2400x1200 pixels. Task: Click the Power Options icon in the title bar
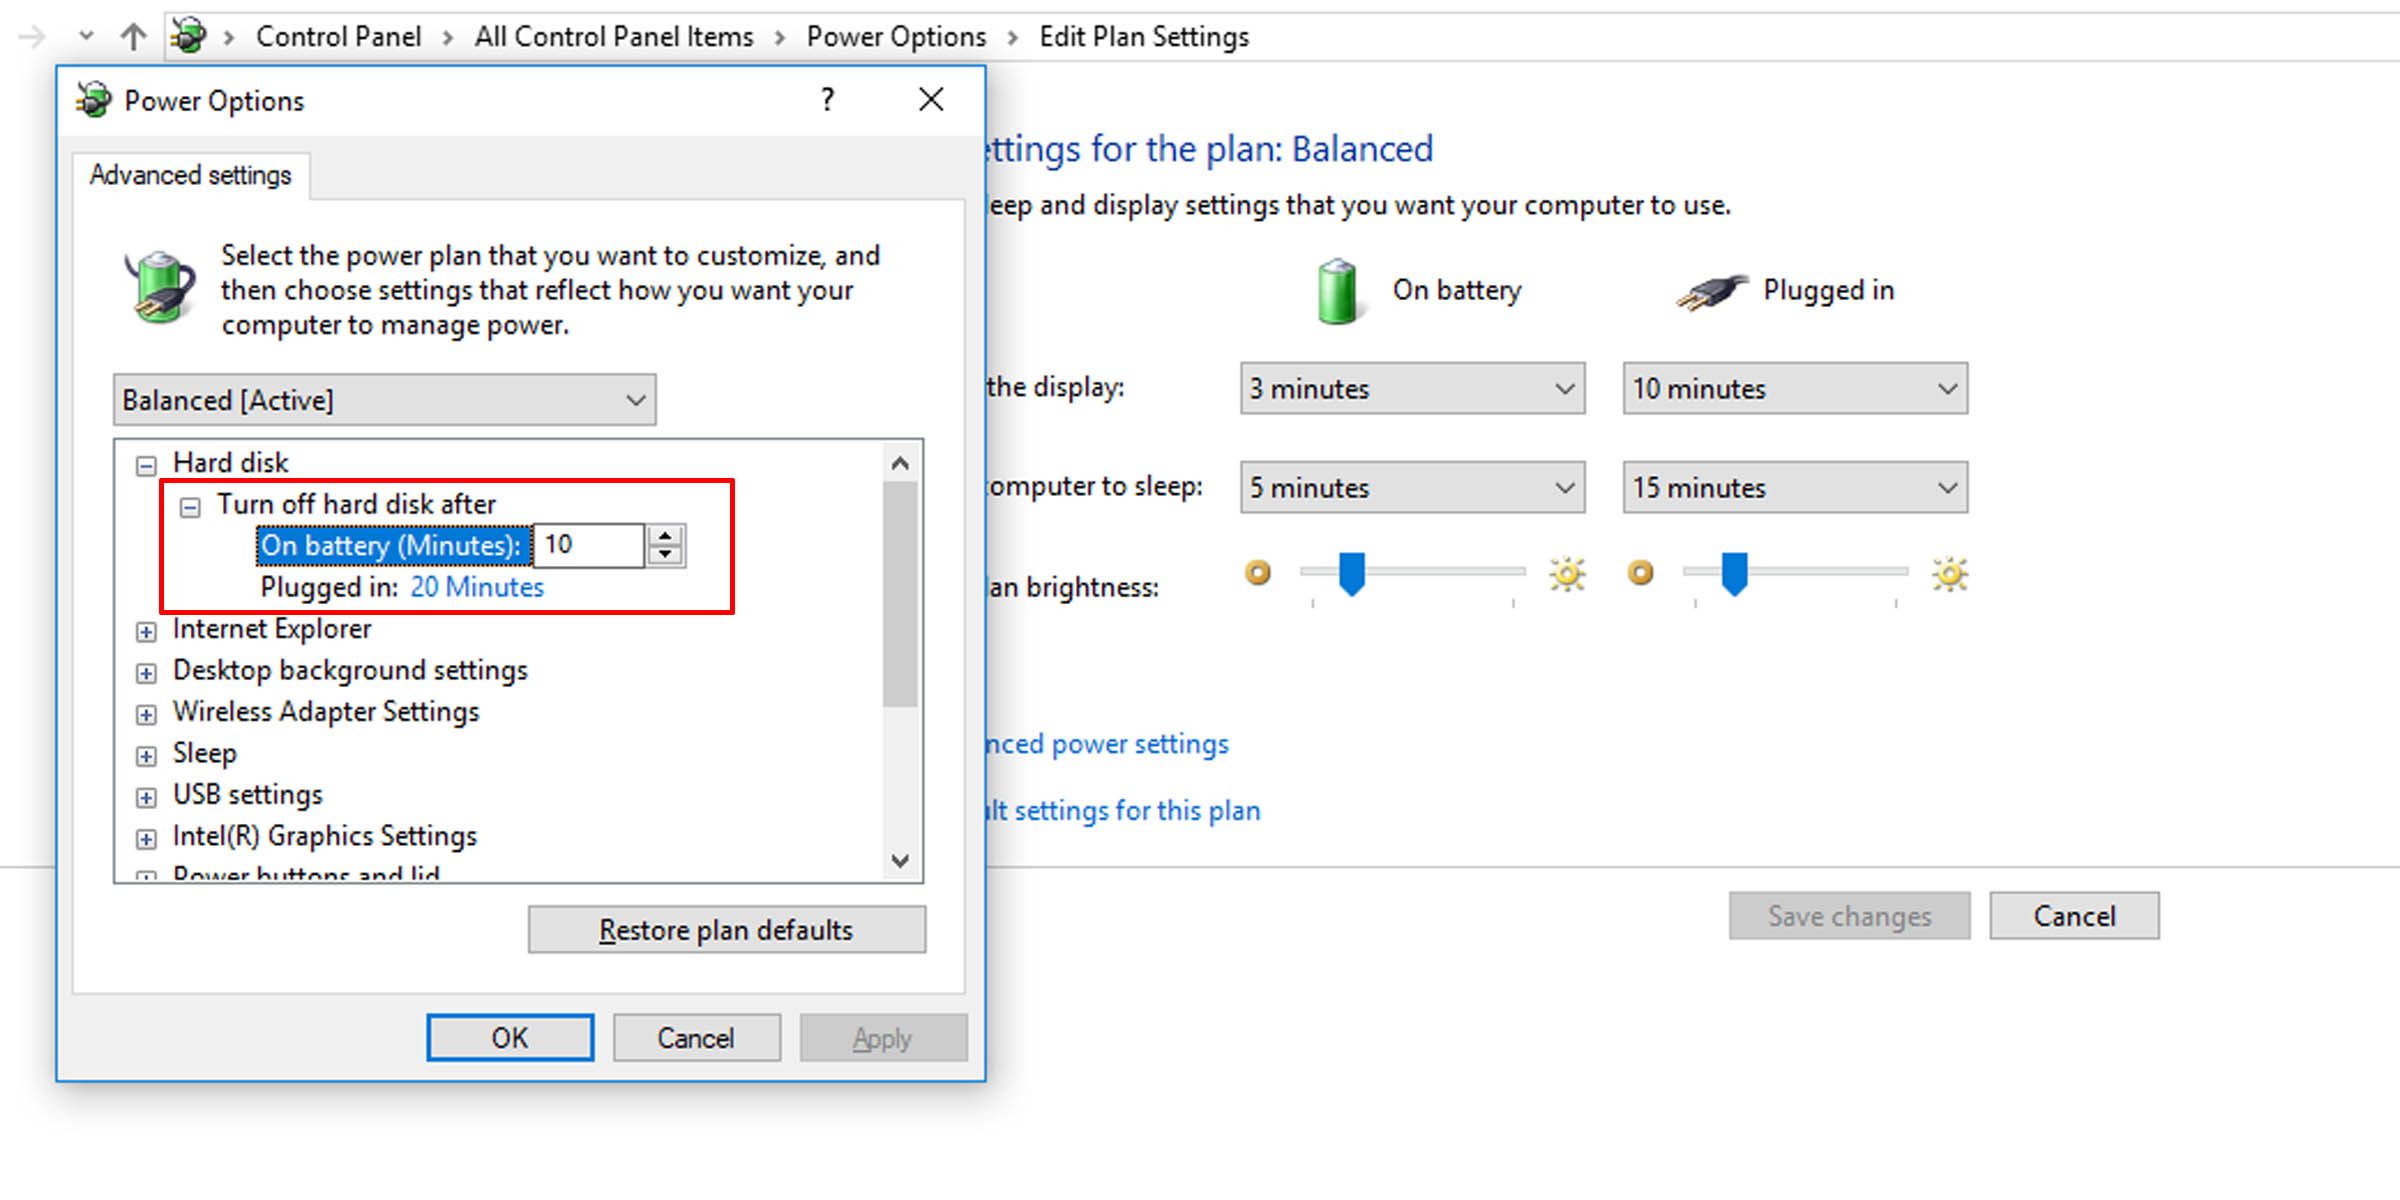pyautogui.click(x=92, y=99)
